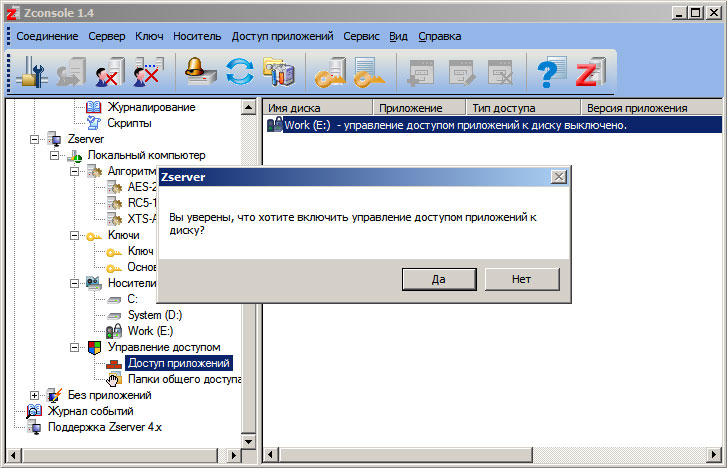The width and height of the screenshot is (727, 468).
Task: Click the list panel scroll right arrow
Action: [714, 455]
